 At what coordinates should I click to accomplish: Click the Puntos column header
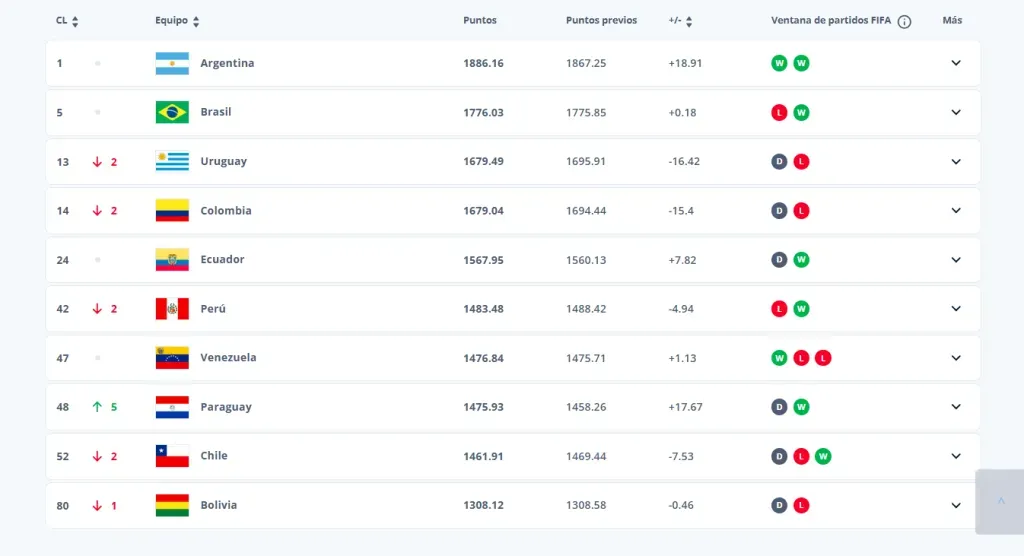[480, 21]
